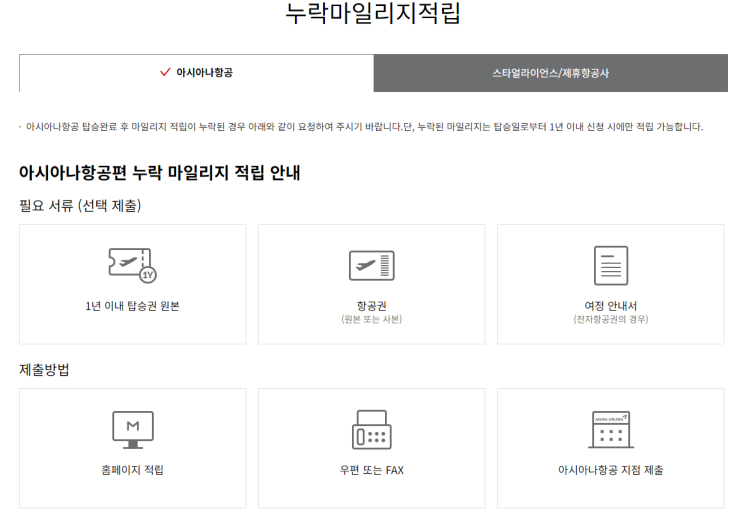This screenshot has width=743, height=518.
Task: Select the 1년 이내 탑승권 원본 label
Action: tap(132, 306)
